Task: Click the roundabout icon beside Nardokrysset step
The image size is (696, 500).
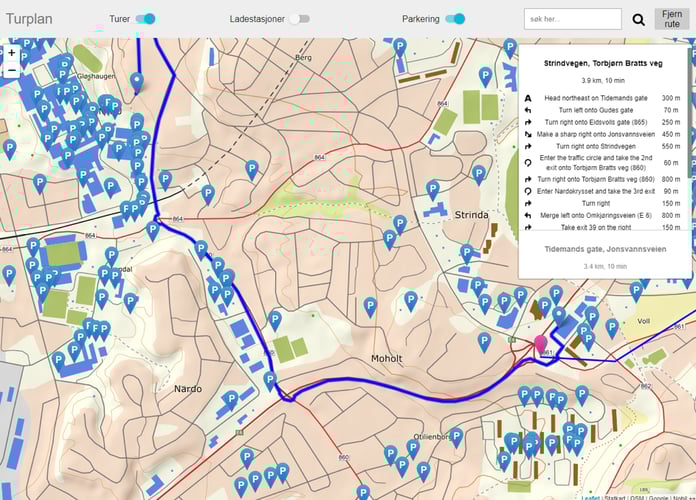Action: click(x=528, y=191)
